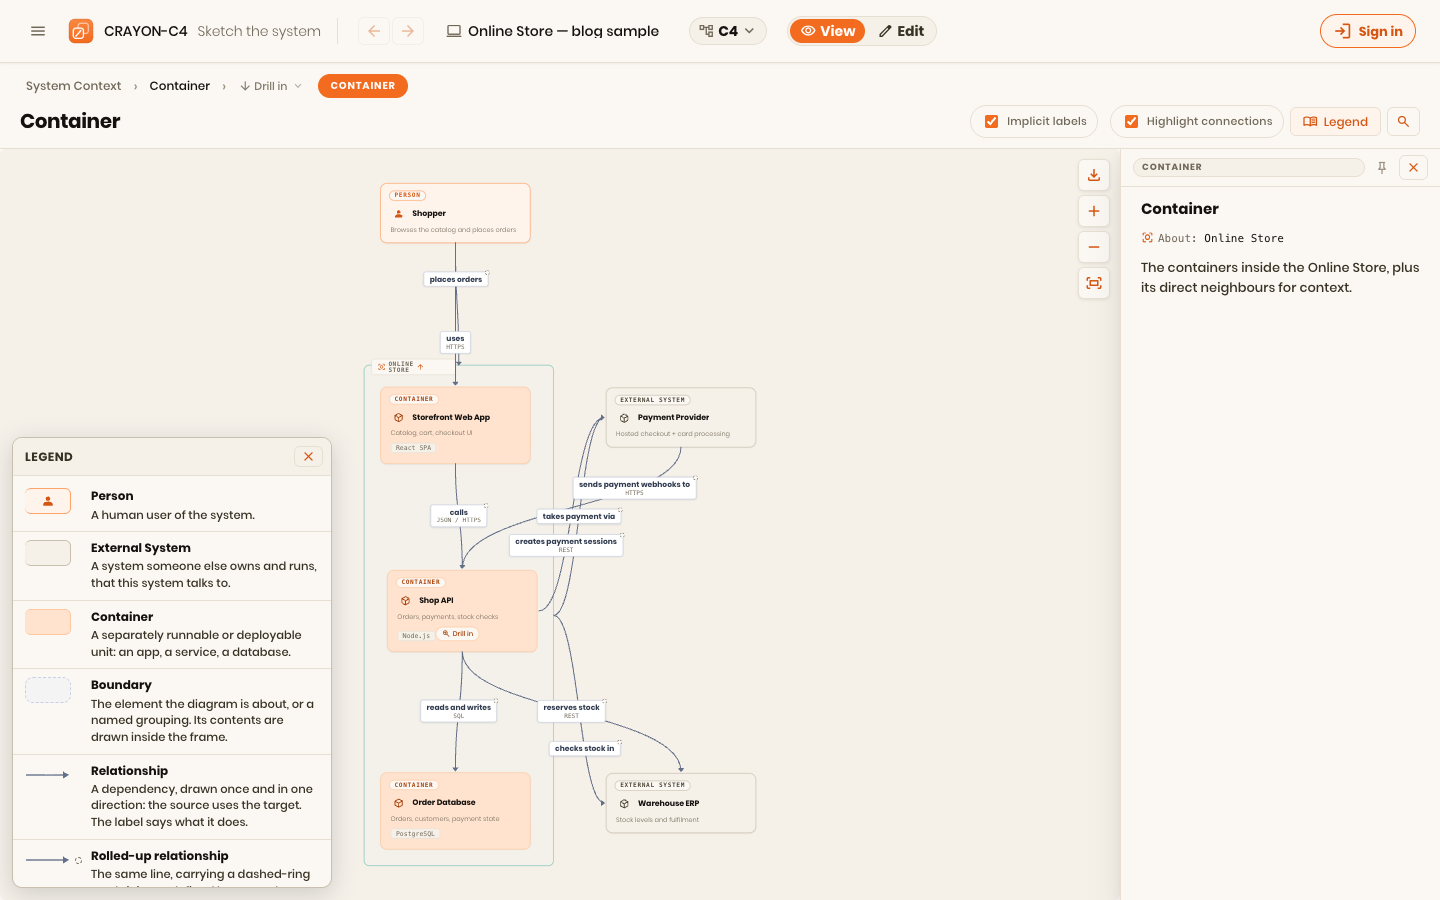This screenshot has height=900, width=1440.
Task: Click the Container color swatch in legend
Action: 48,622
